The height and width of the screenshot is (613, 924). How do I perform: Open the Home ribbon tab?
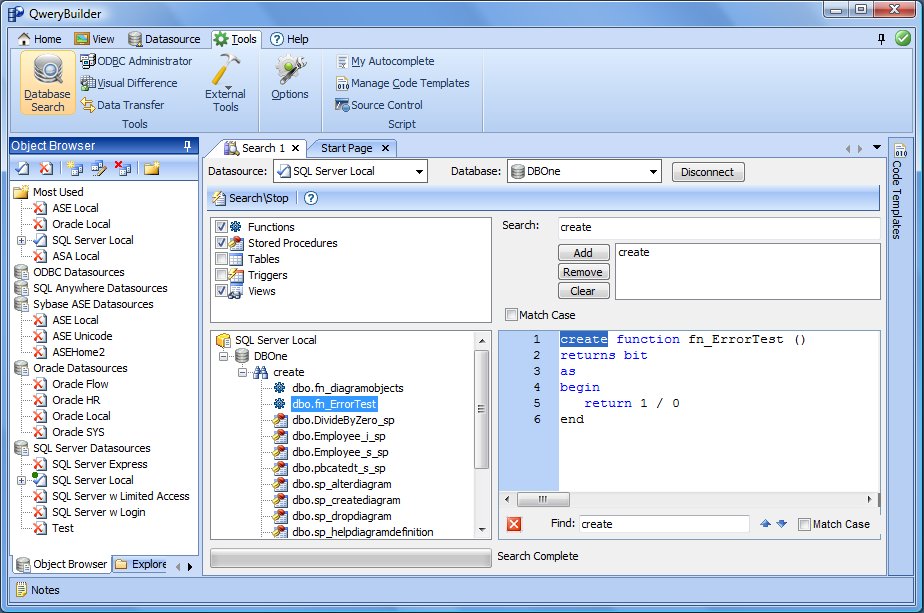(x=39, y=39)
